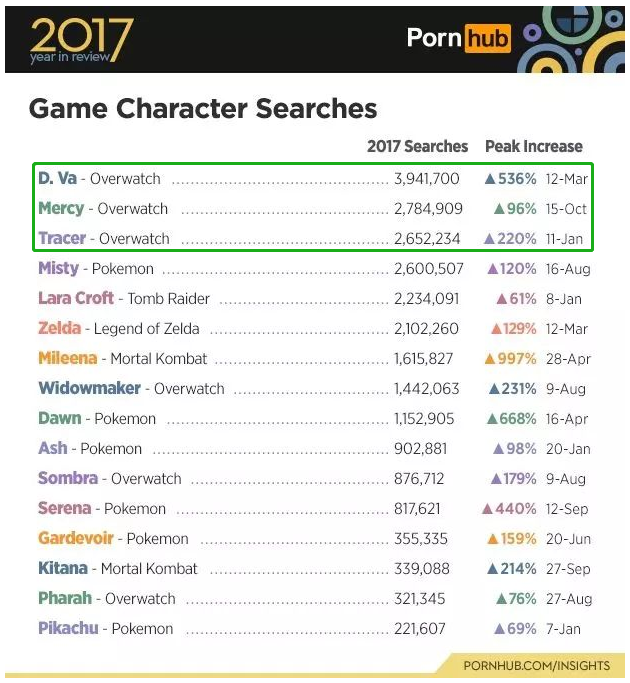This screenshot has height=683, width=630.
Task: Click the orange triangle beside 997%
Action: [x=490, y=359]
